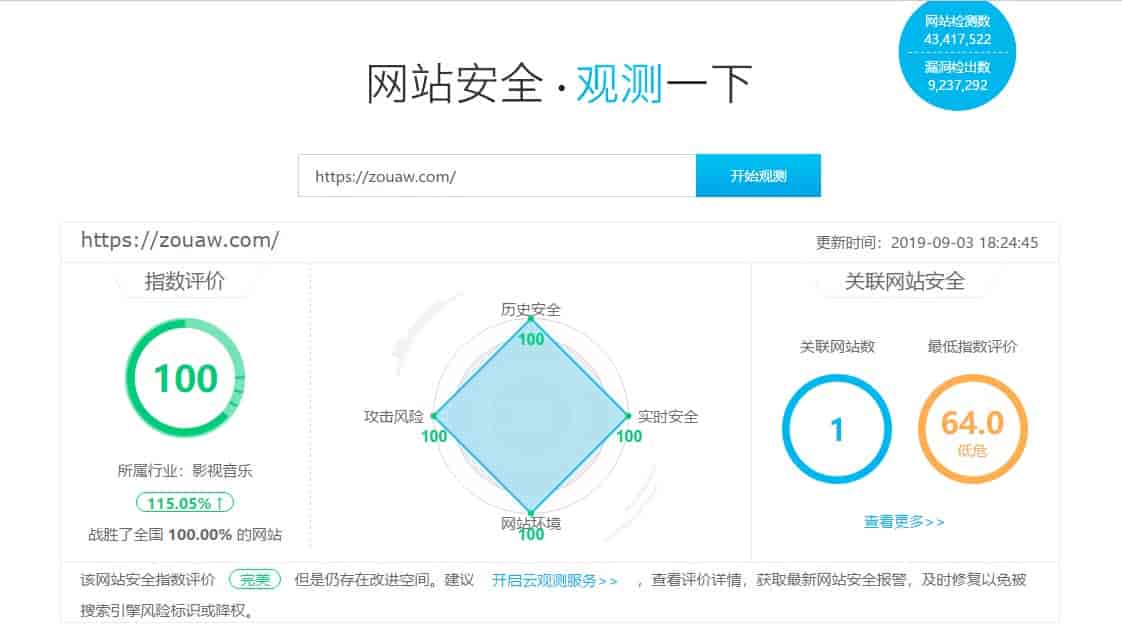Click the 网站安全·观测一下 page title

click(x=559, y=85)
